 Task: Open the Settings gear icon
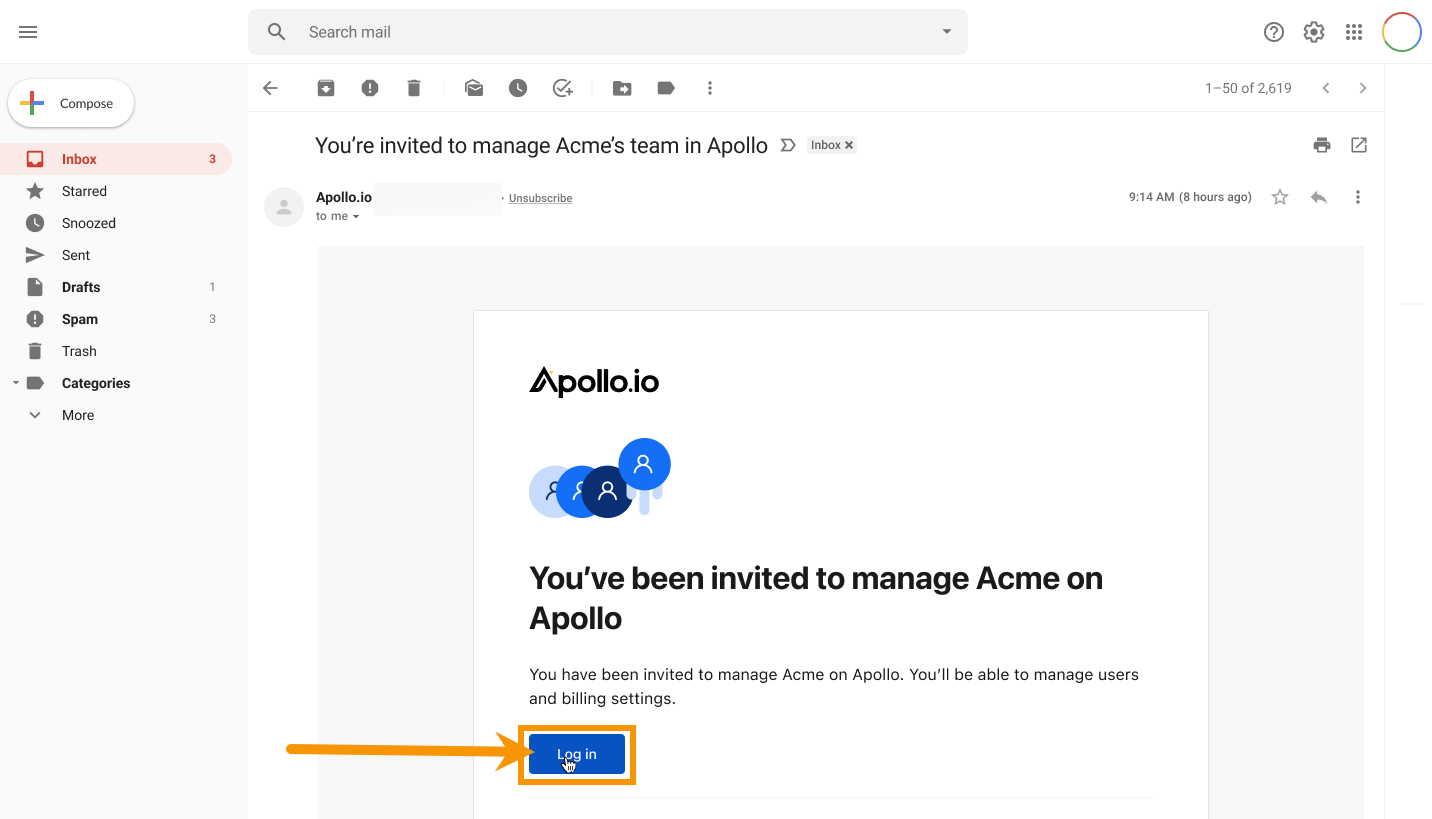click(1314, 32)
